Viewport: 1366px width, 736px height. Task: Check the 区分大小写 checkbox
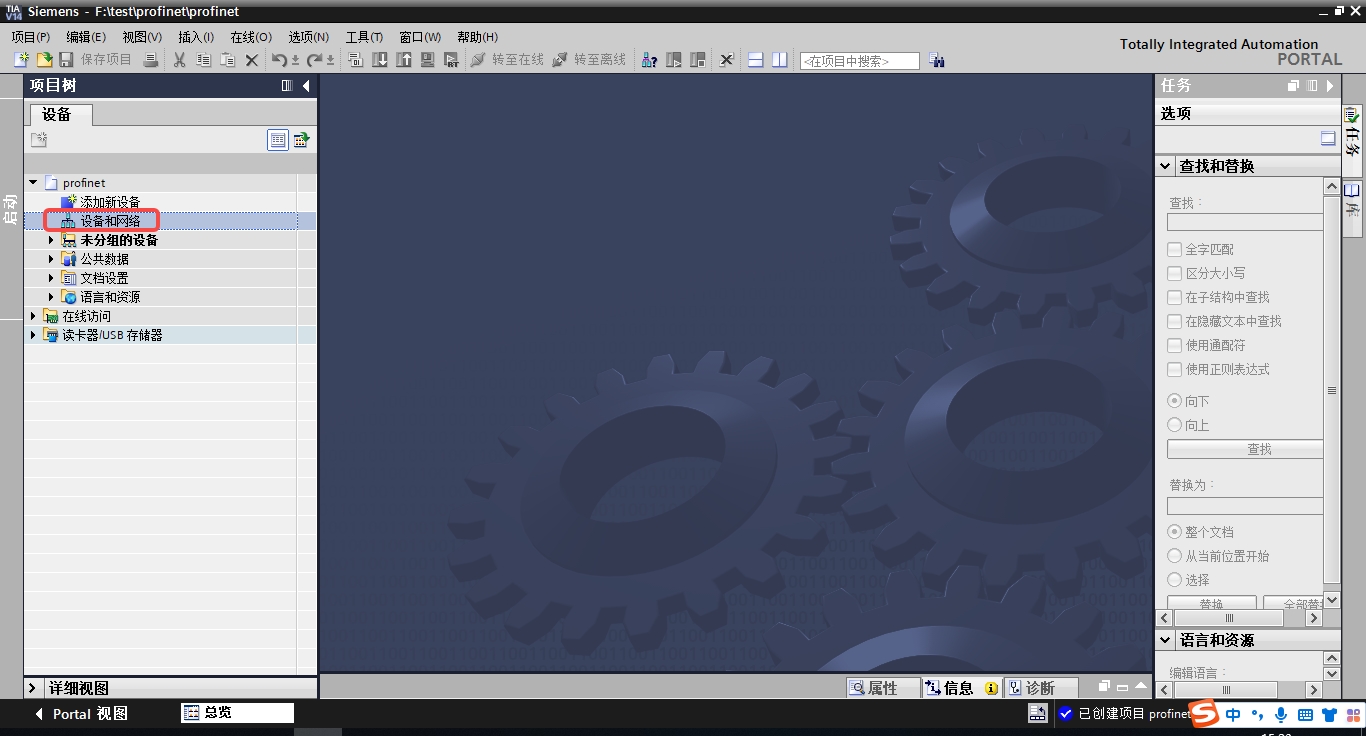pos(1175,273)
